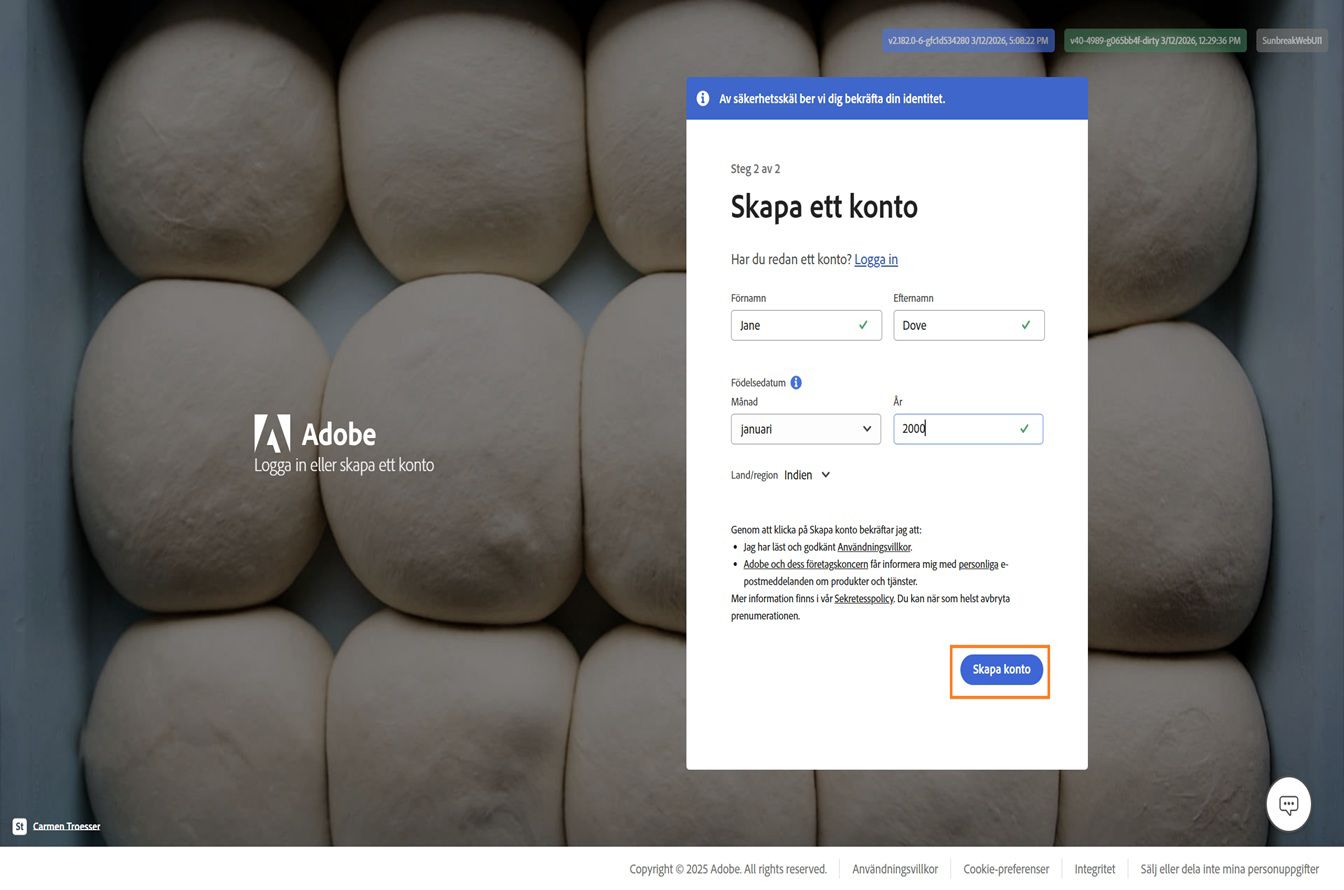Open the Månad dropdown showing januari
Image resolution: width=1344 pixels, height=890 pixels.
(806, 428)
